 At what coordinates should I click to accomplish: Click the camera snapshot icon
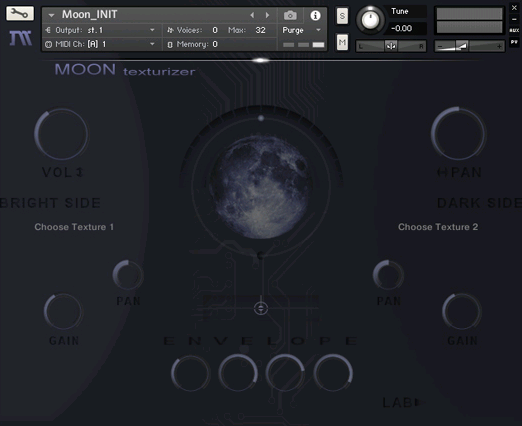(290, 15)
